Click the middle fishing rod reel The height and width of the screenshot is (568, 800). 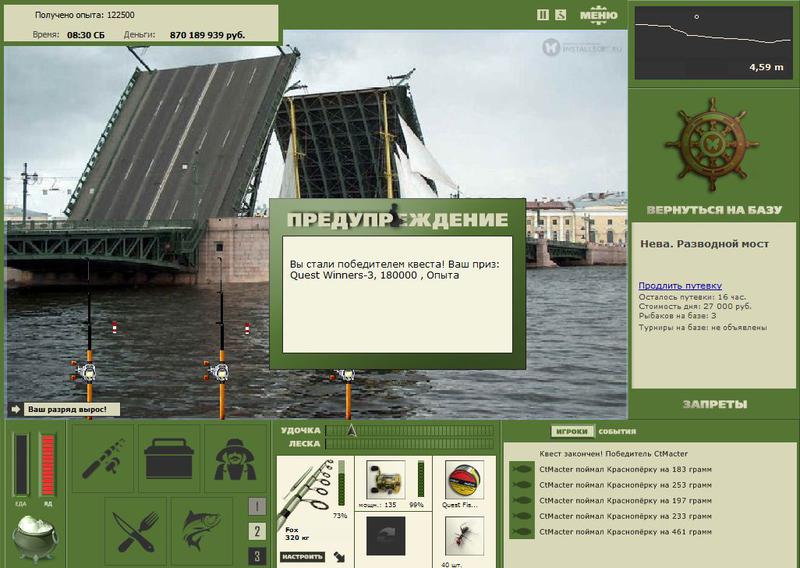click(x=218, y=371)
